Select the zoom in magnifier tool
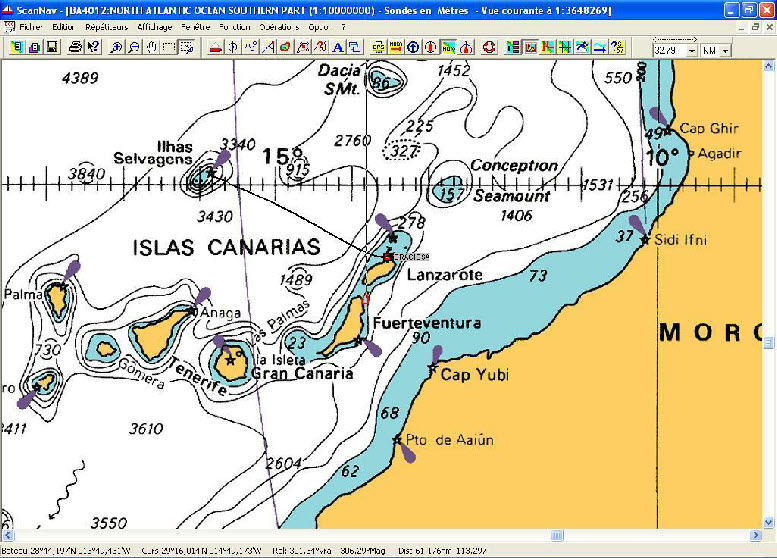 coord(117,47)
